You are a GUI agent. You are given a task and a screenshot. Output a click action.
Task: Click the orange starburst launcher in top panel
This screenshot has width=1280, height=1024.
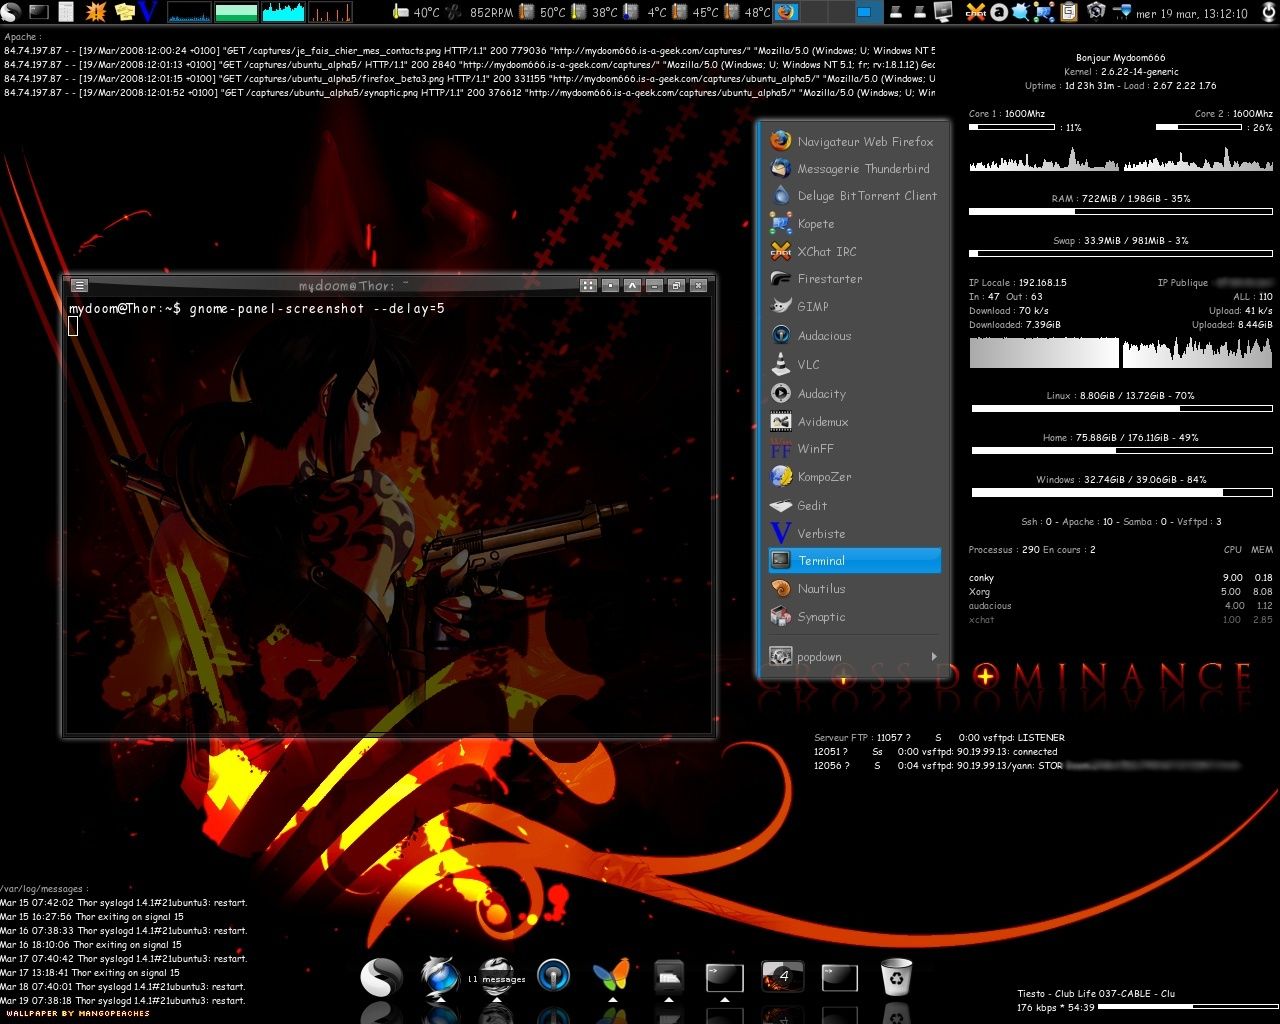click(x=96, y=12)
